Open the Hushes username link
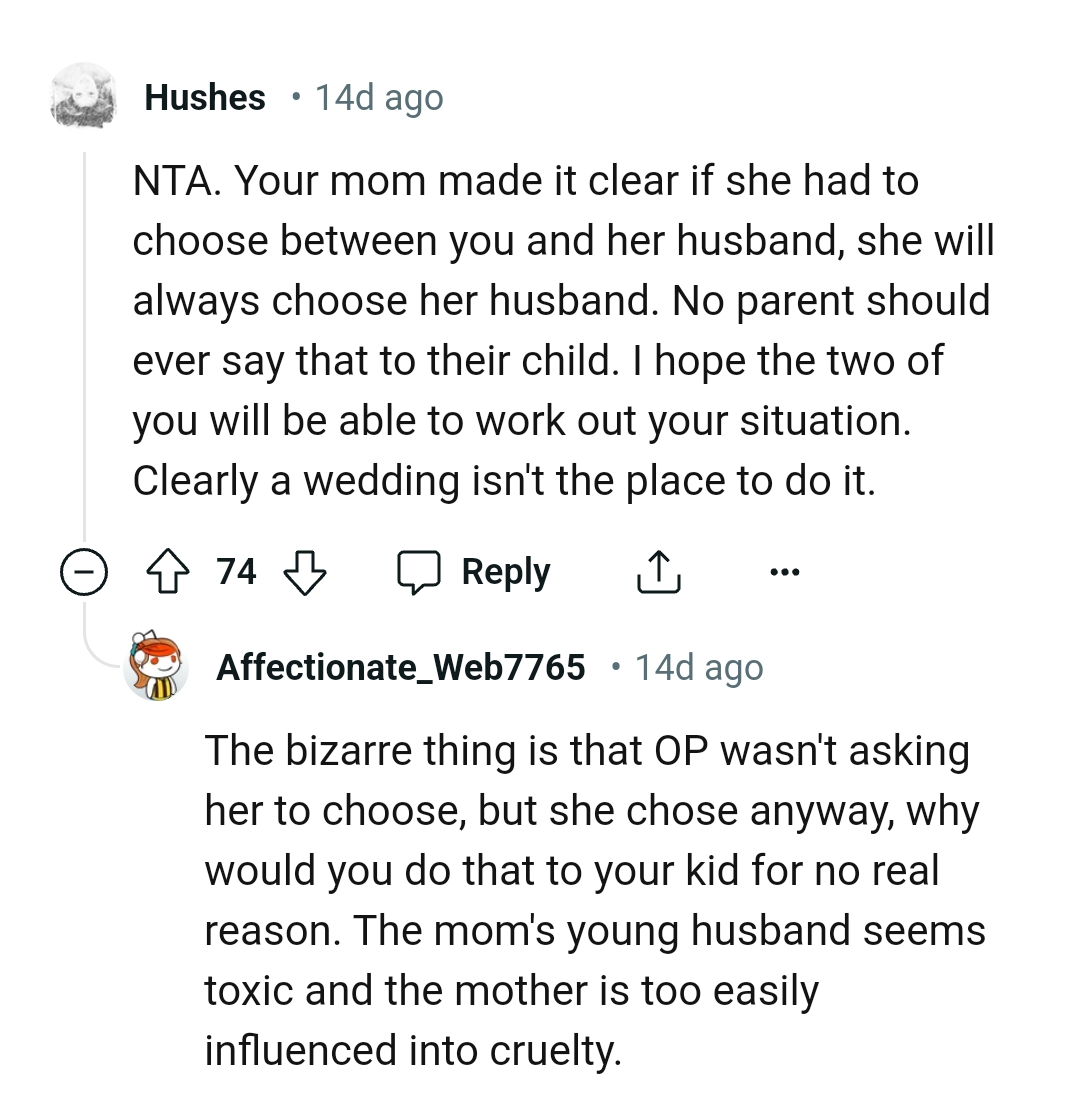The width and height of the screenshot is (1079, 1109). [205, 98]
